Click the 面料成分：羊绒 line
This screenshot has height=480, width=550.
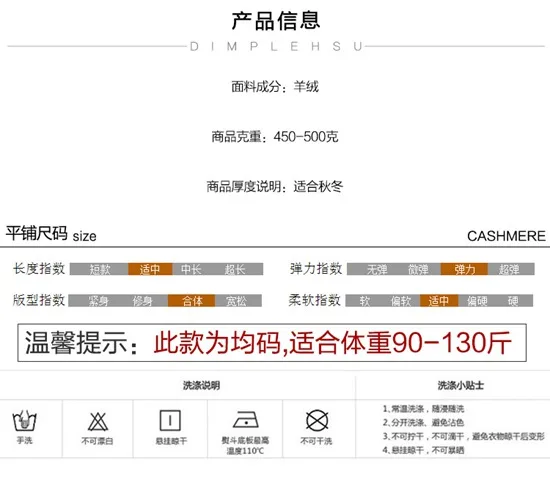[275, 86]
